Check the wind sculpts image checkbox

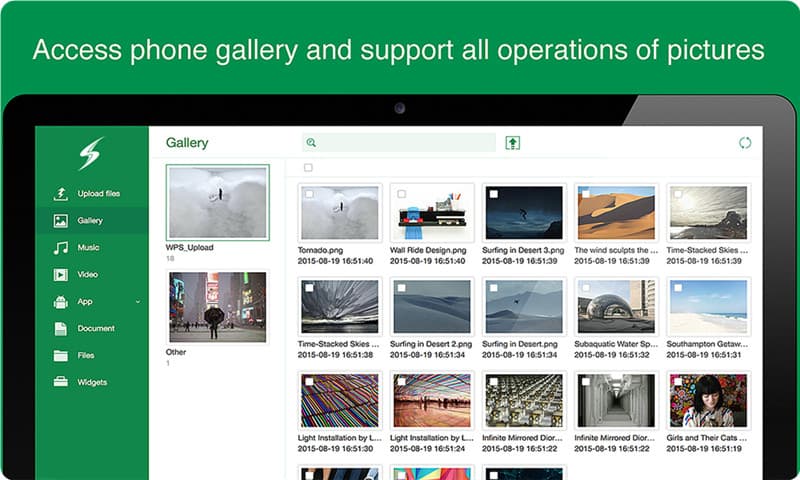pos(586,194)
